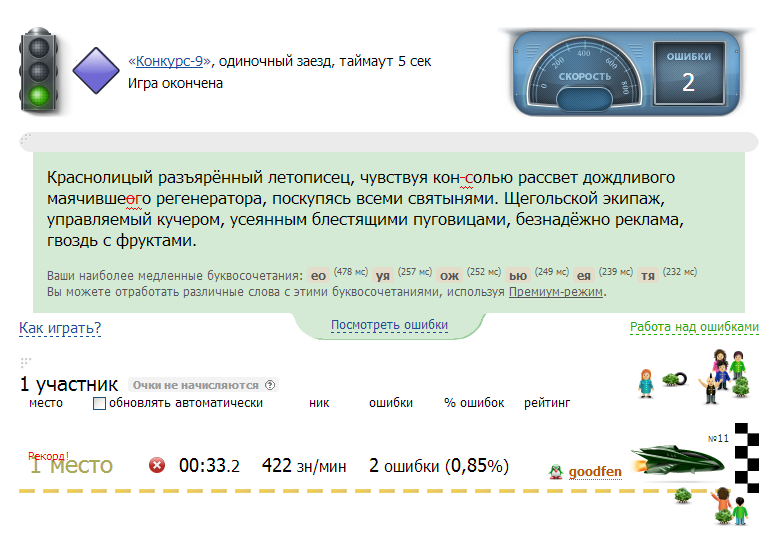The height and width of the screenshot is (535, 765).
Task: Click the 'Очки не начисляются' badge
Action: pyautogui.click(x=203, y=385)
